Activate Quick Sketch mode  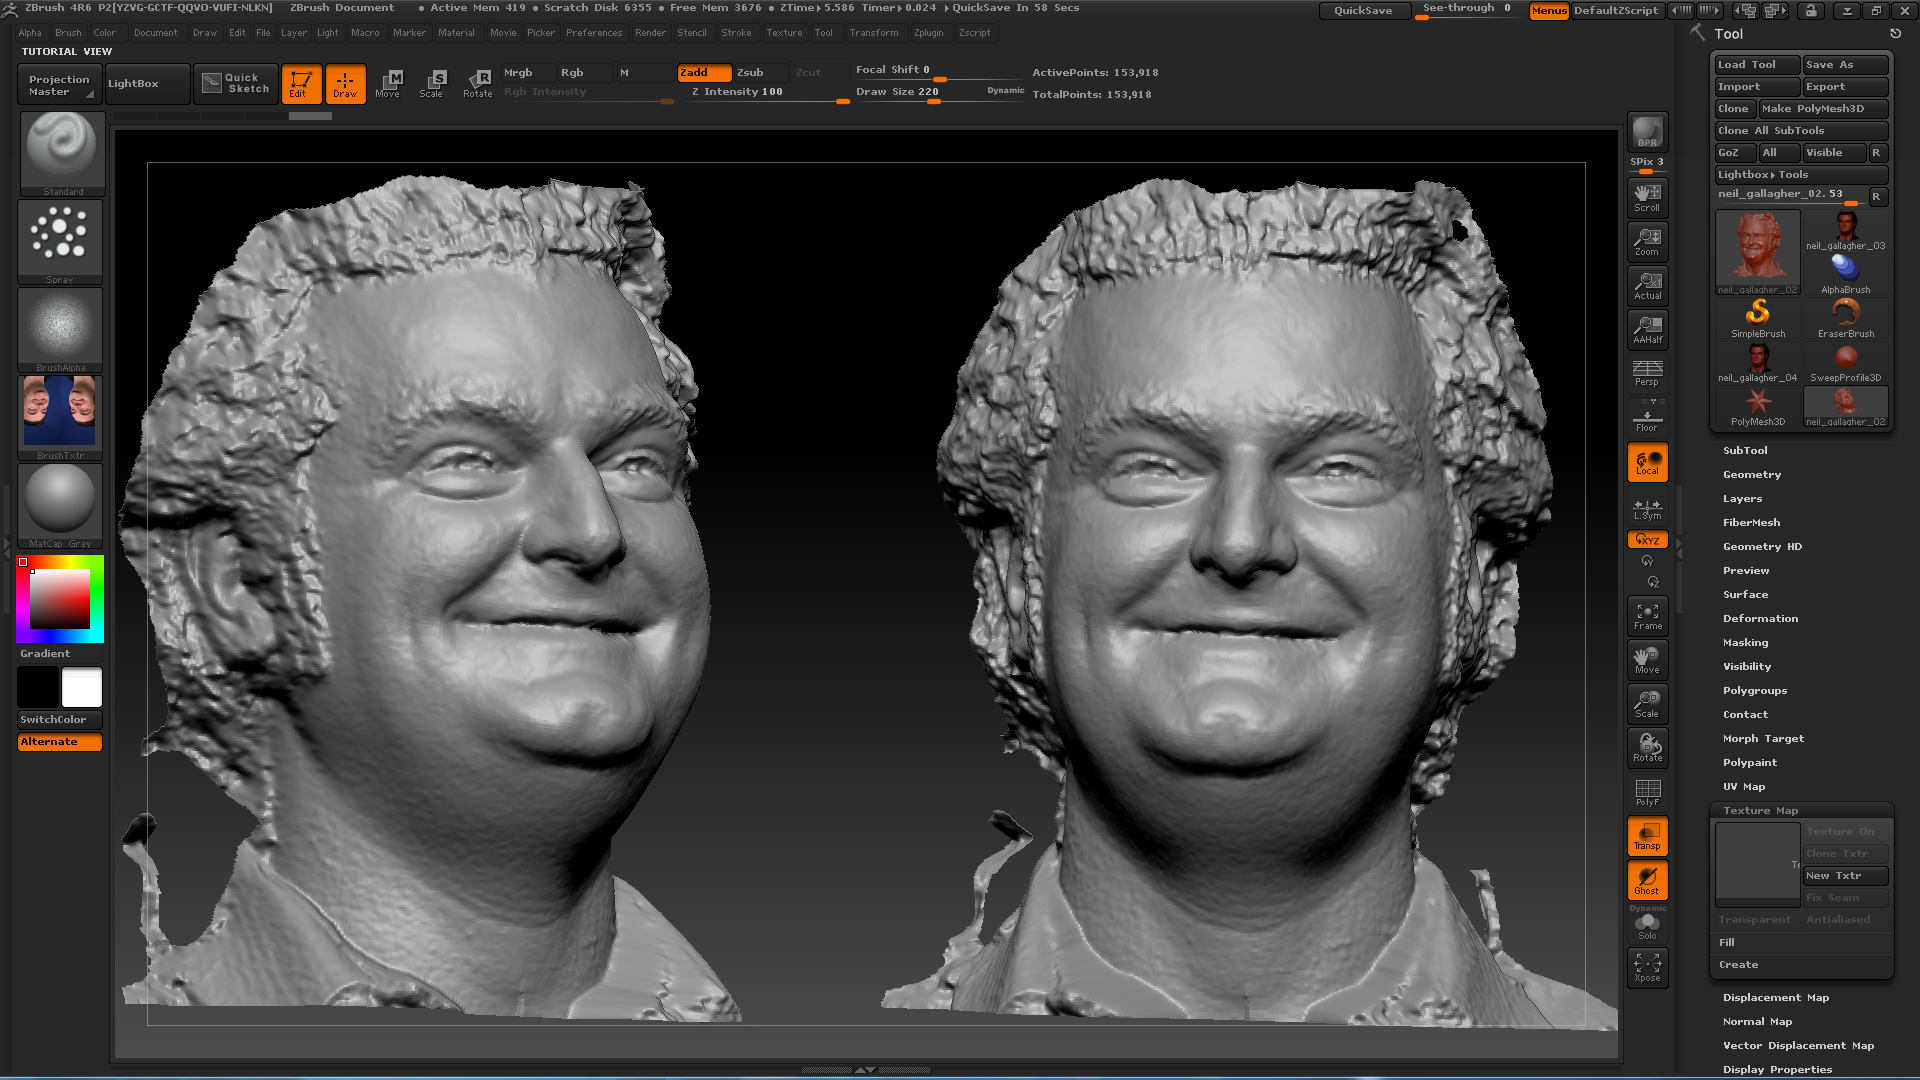235,83
